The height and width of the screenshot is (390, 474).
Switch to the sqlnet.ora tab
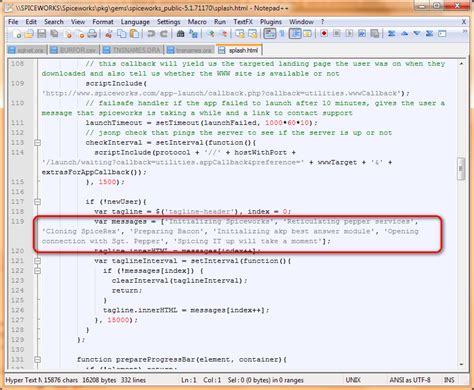point(27,50)
